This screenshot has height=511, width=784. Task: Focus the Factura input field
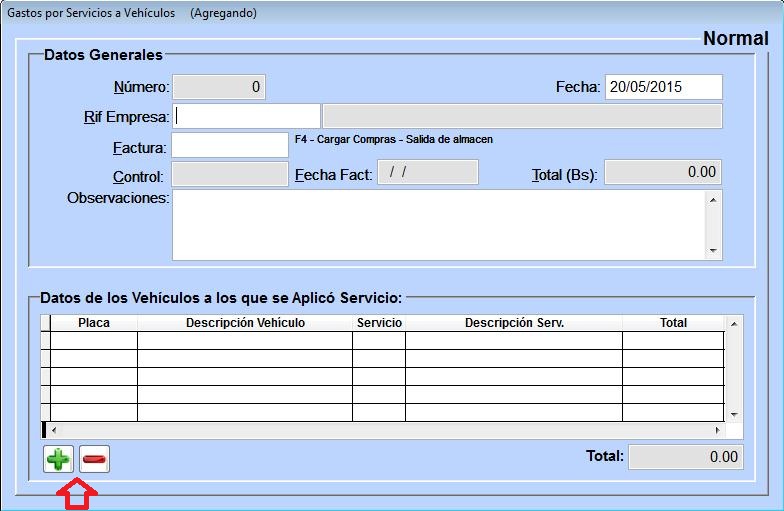coord(230,146)
